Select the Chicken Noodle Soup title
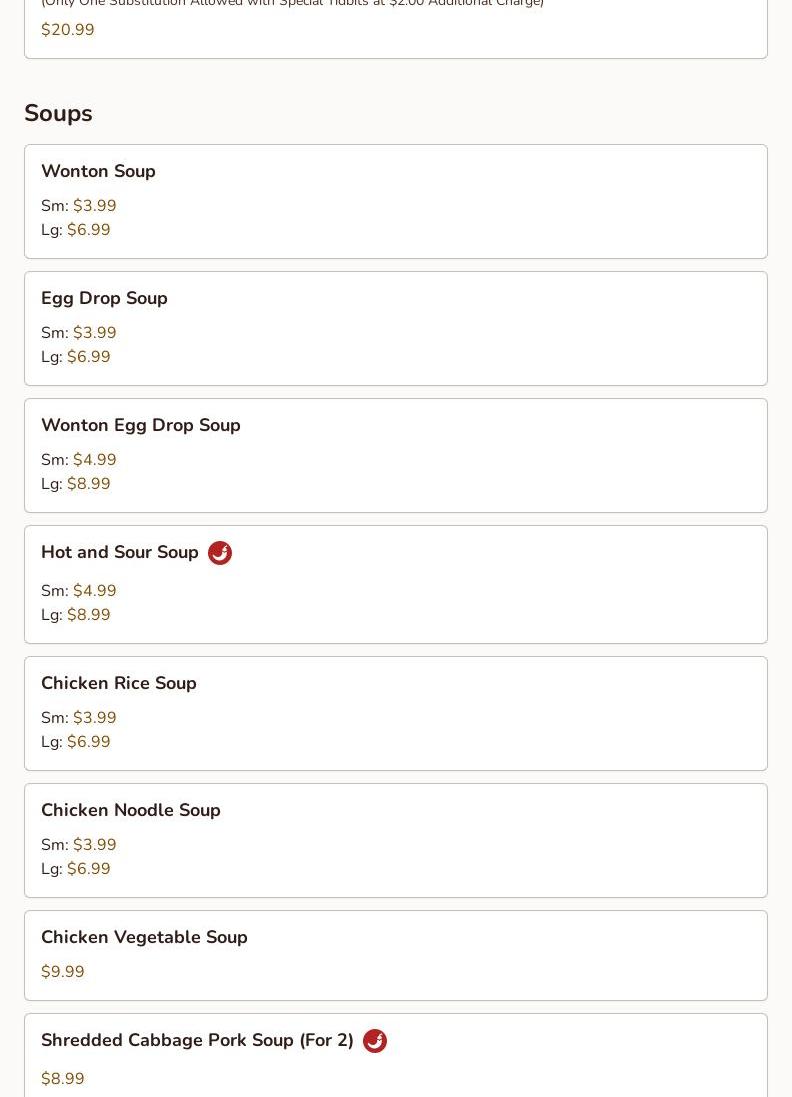792x1097 pixels. pyautogui.click(x=131, y=809)
